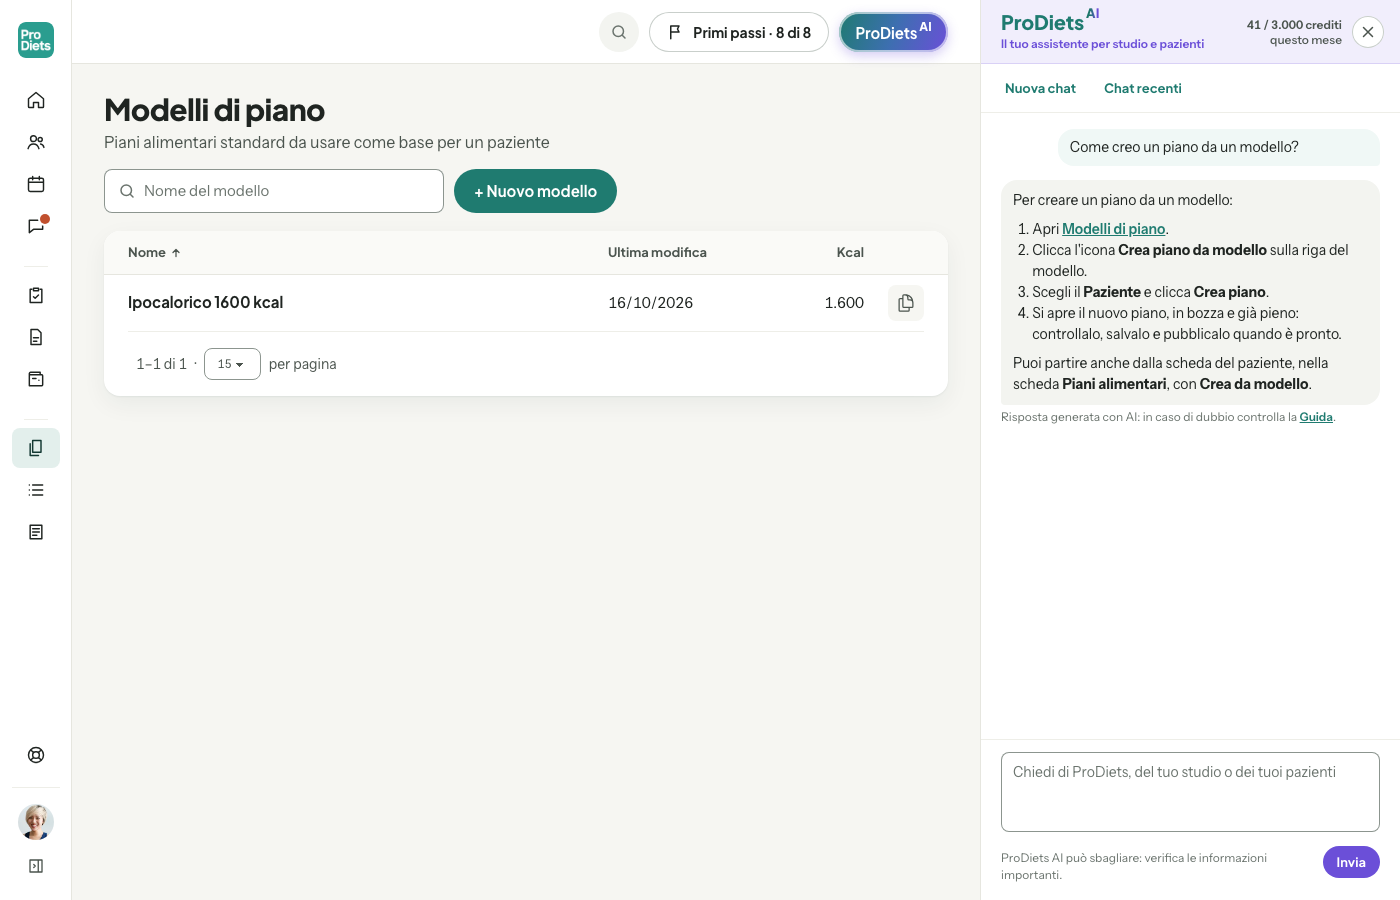
Task: Click the 41 / 3.000 crediti counter
Action: point(1294,32)
